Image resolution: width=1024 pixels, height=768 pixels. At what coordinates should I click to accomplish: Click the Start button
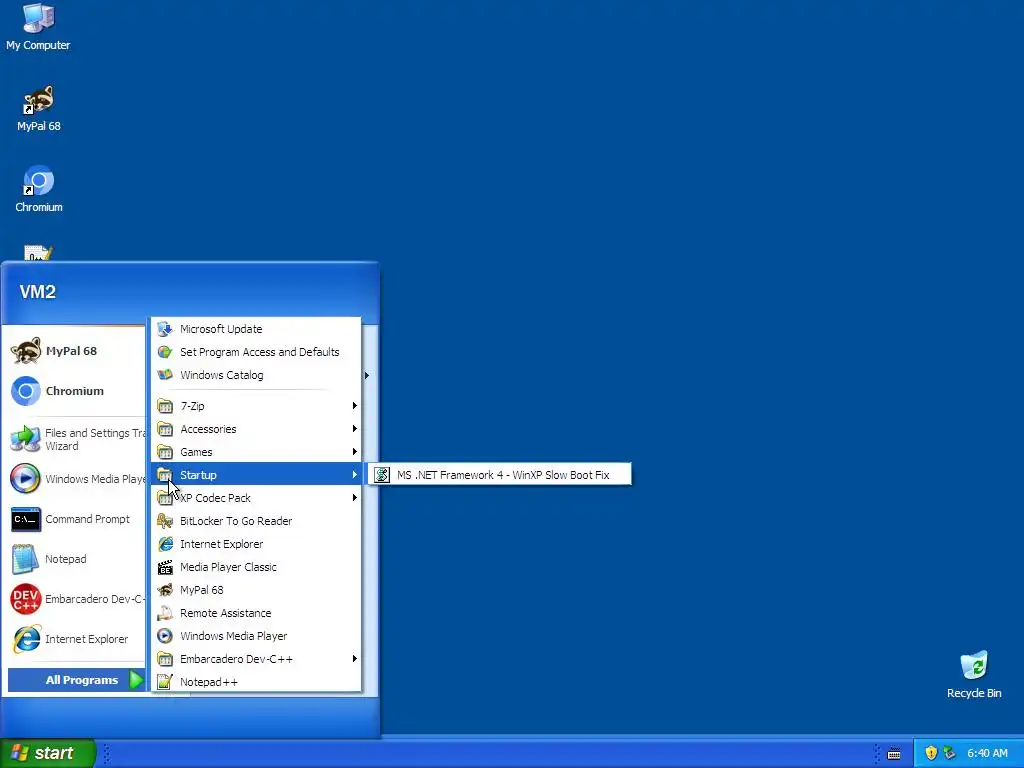[x=47, y=753]
